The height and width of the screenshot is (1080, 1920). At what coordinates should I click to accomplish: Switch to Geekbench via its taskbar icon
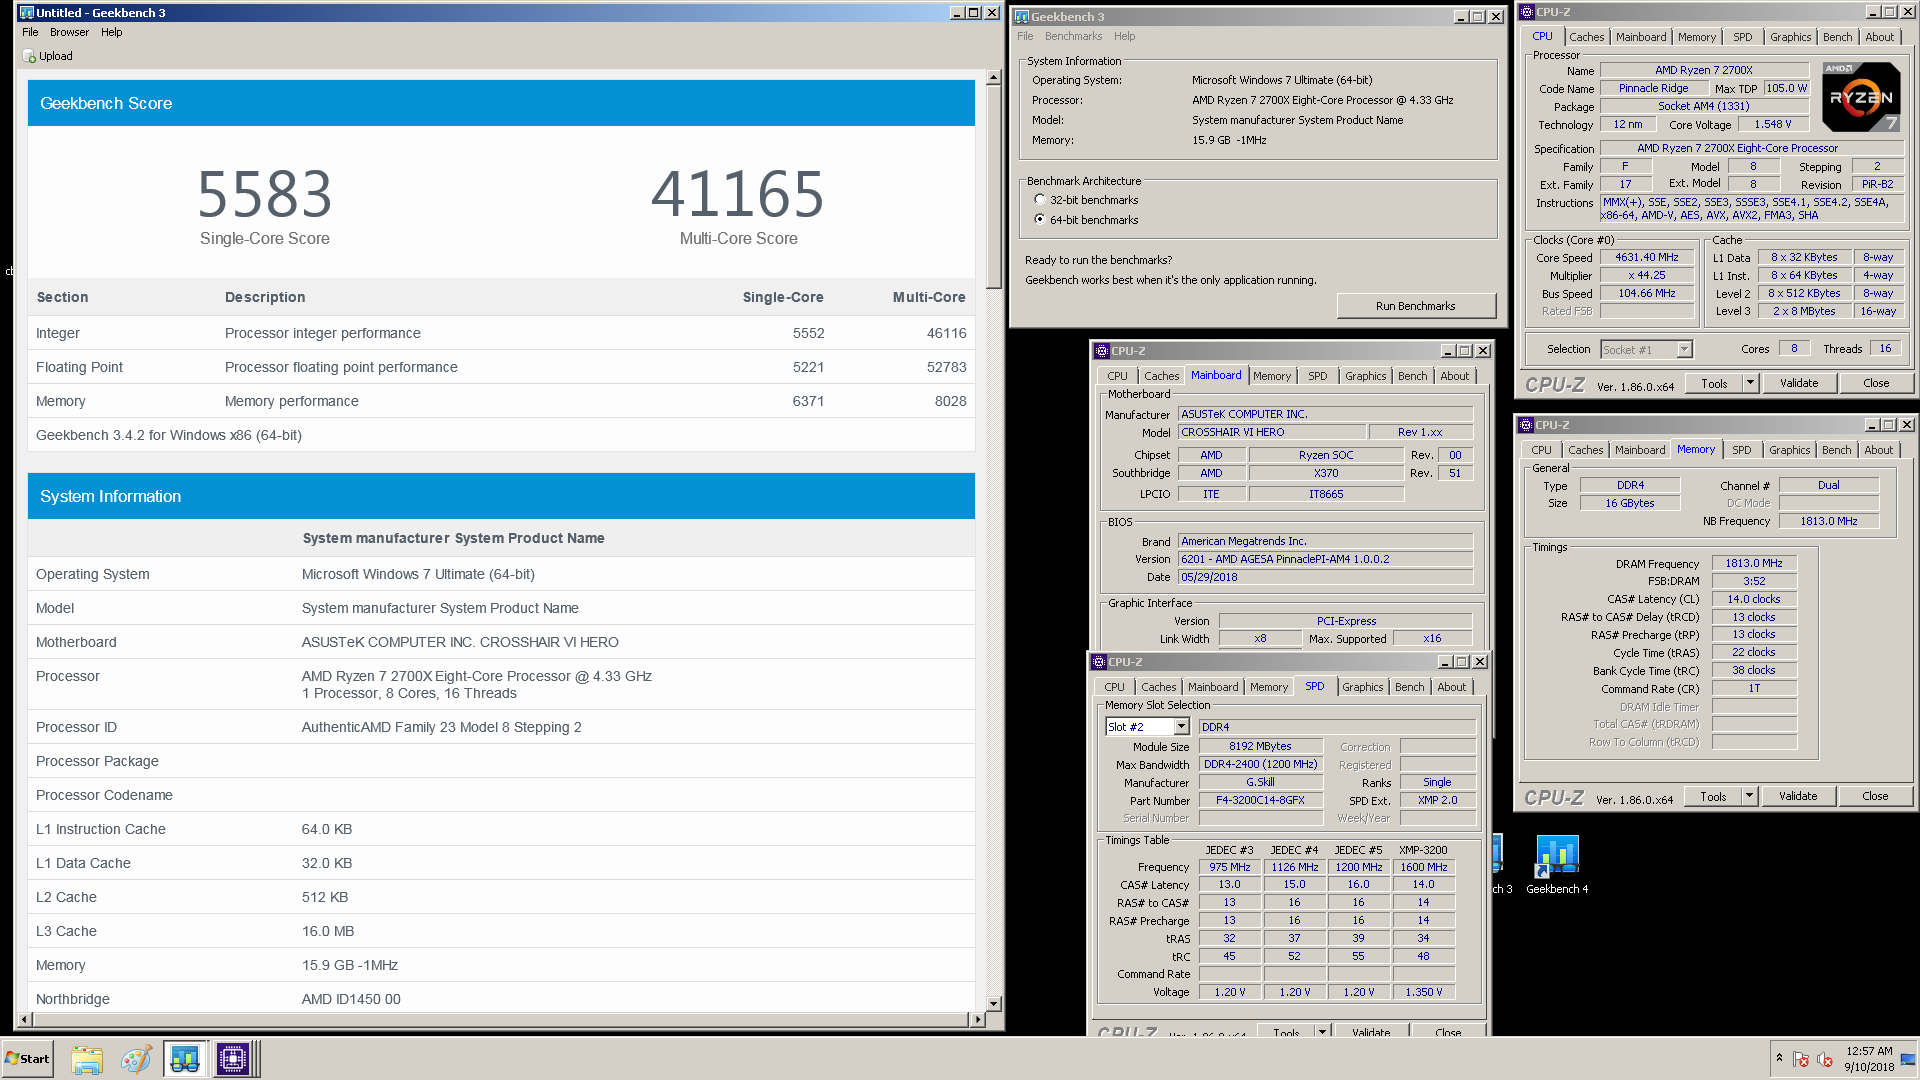point(185,1059)
